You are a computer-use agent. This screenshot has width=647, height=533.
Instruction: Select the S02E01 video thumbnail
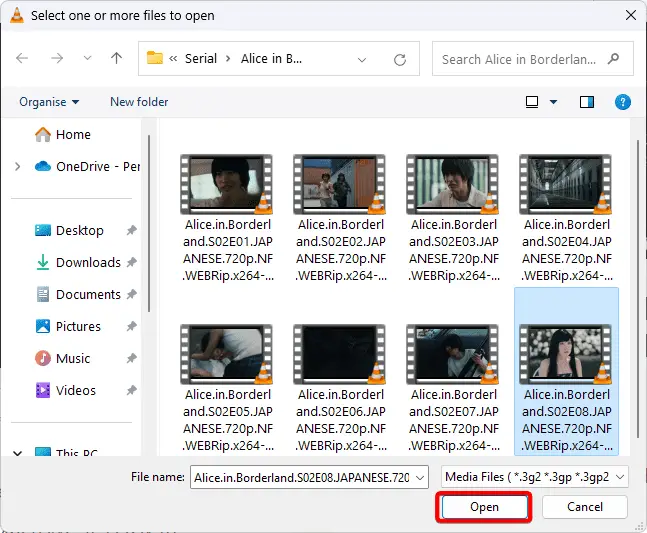pyautogui.click(x=227, y=184)
